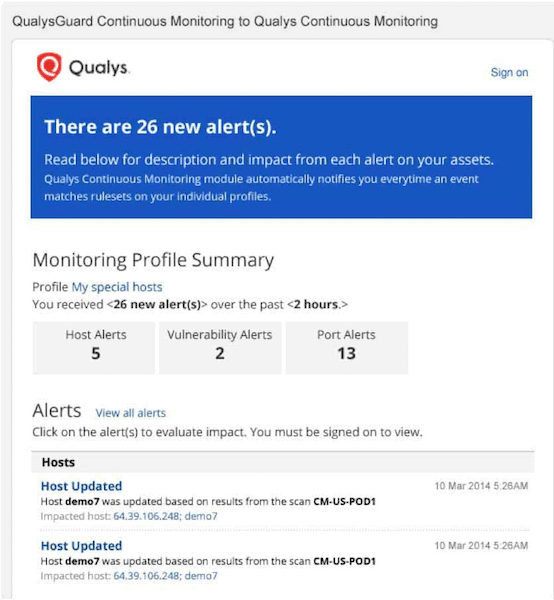Click 'Read below for description' banner sentence
Image resolution: width=554 pixels, height=600 pixels.
[x=269, y=160]
